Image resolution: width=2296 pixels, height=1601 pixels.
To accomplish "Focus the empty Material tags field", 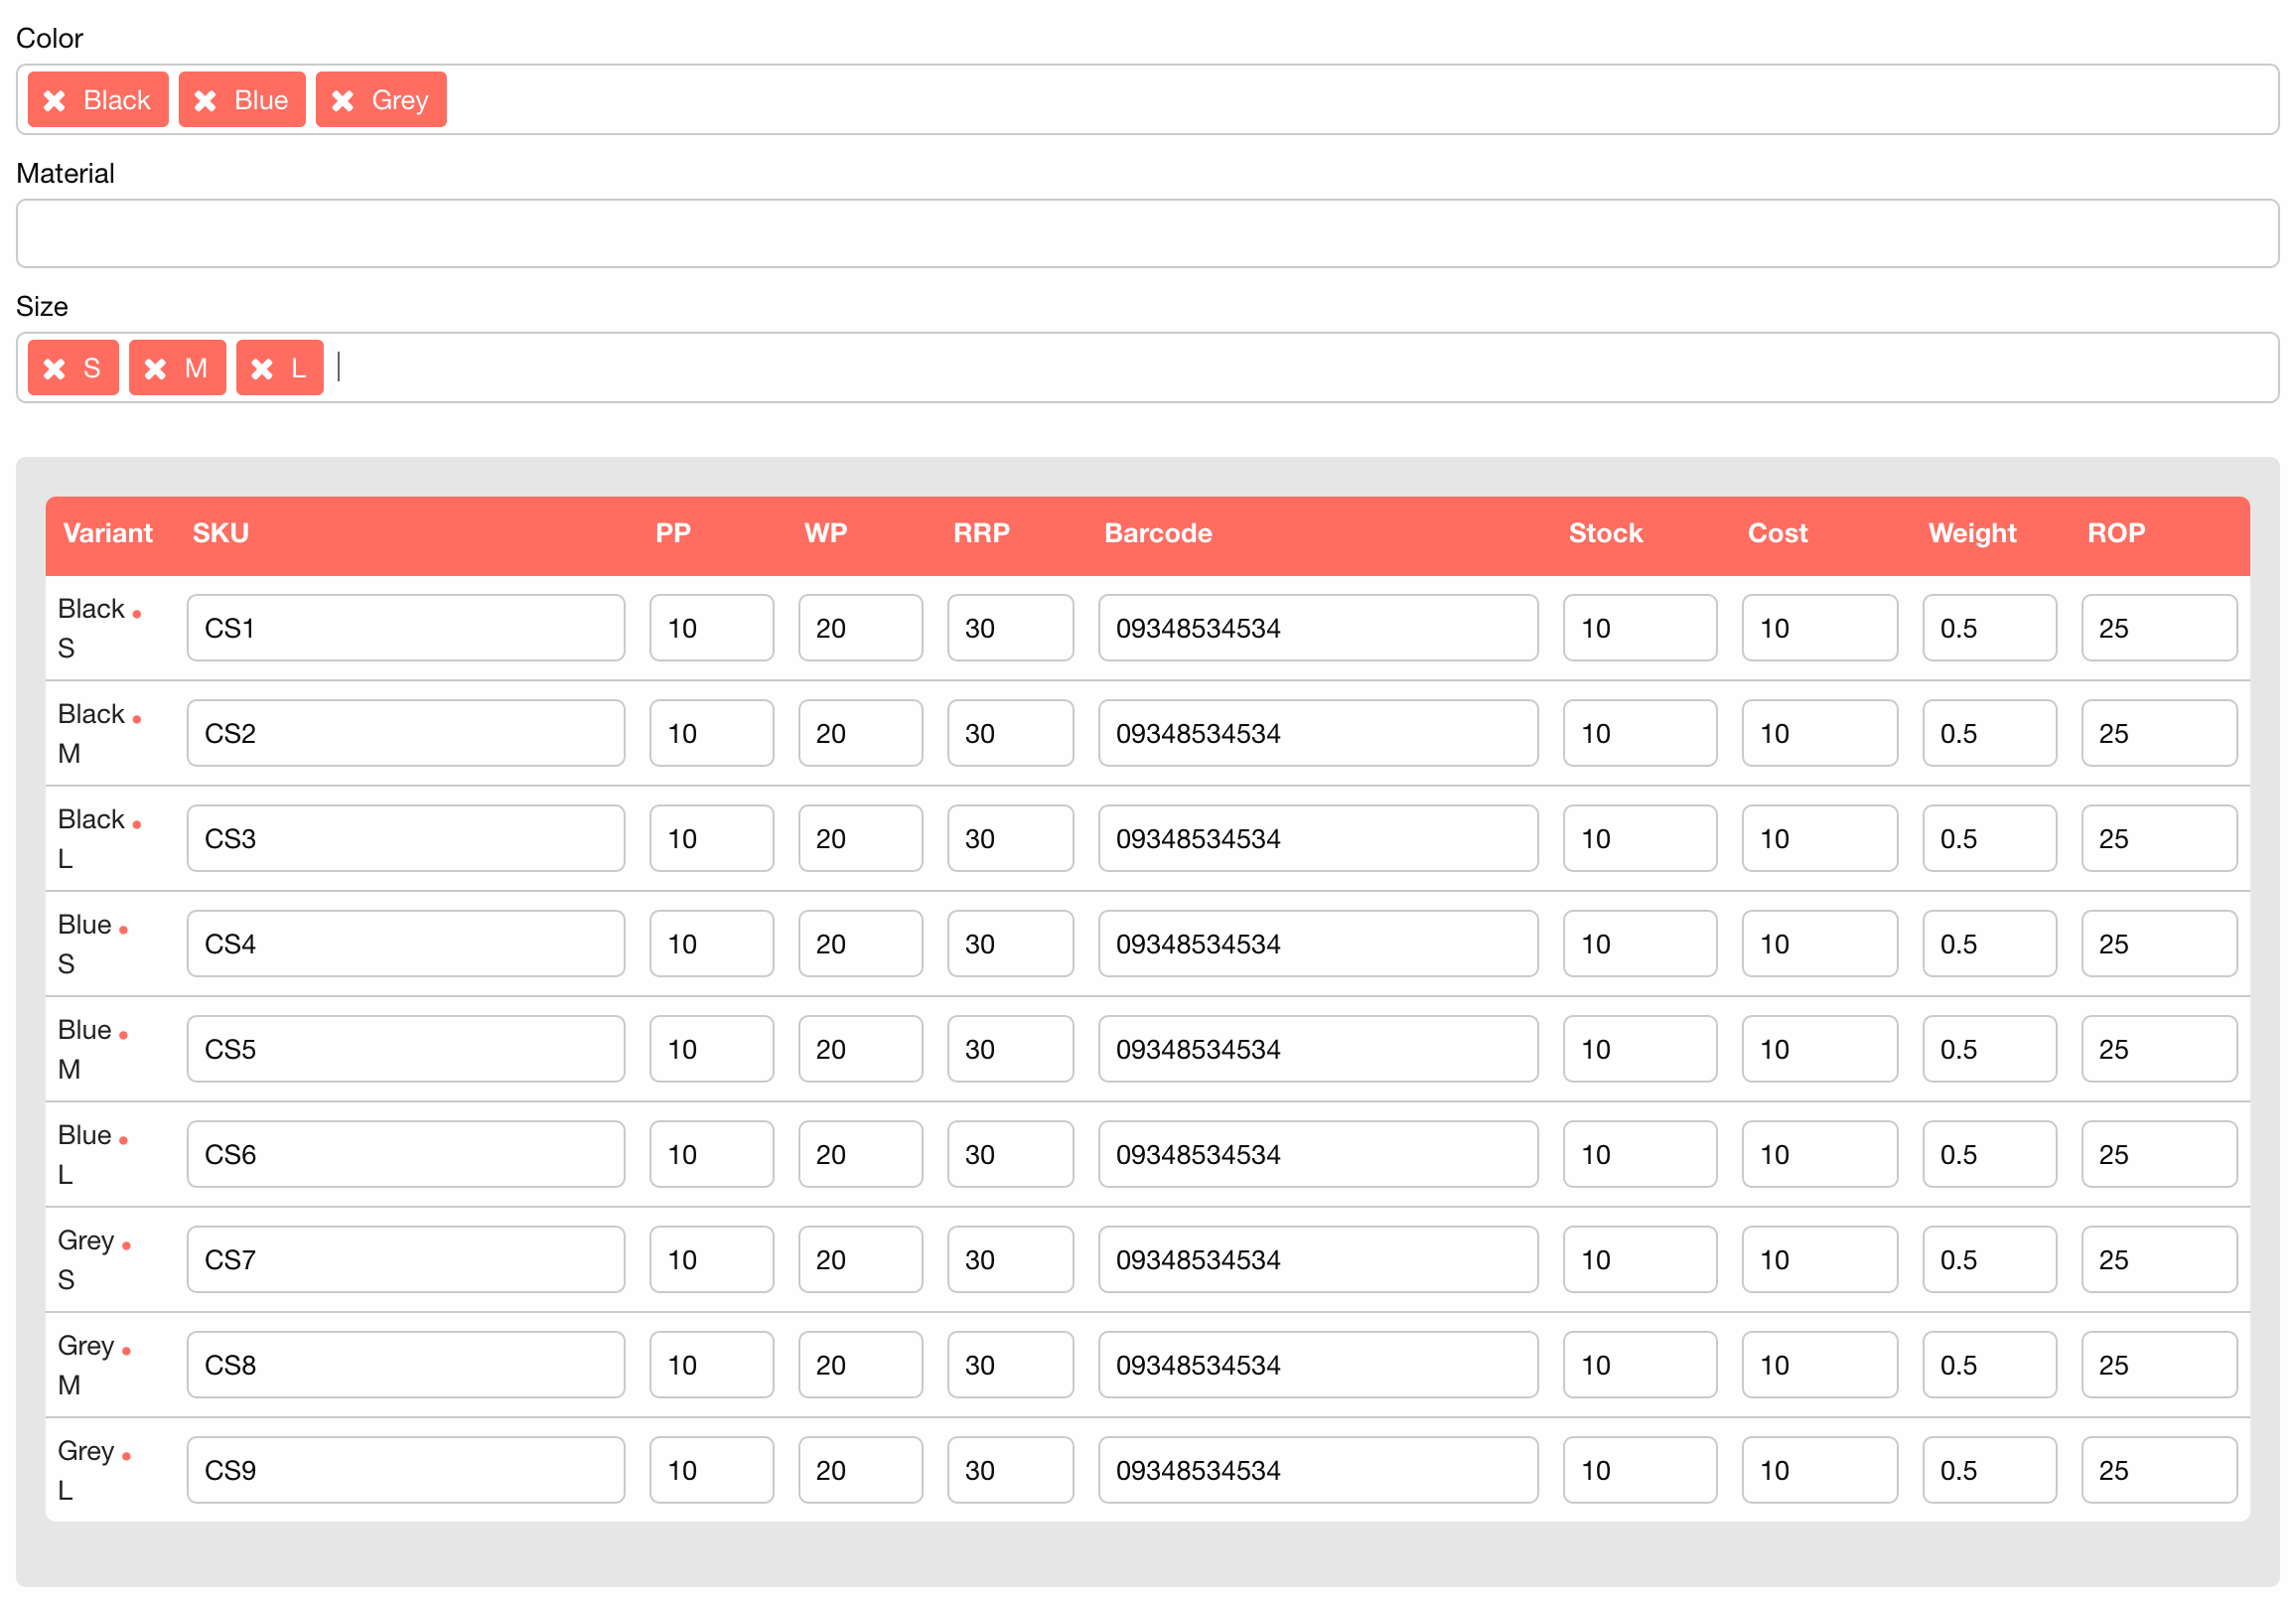I will 1146,234.
